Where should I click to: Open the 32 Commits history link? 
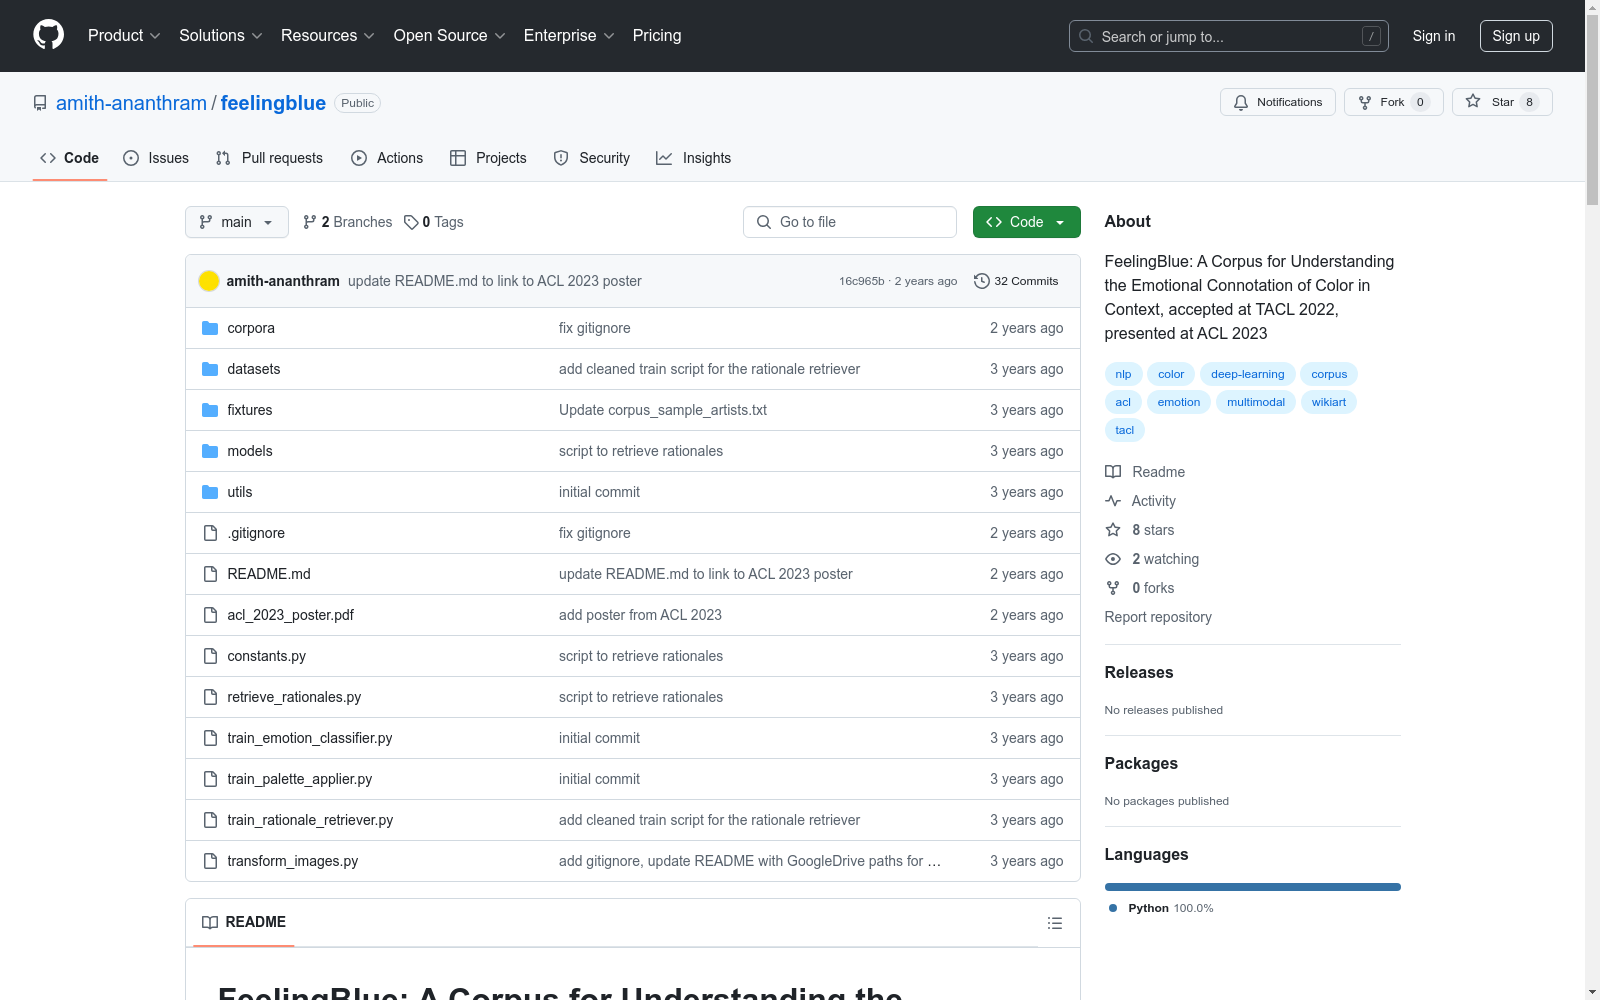tap(1016, 281)
